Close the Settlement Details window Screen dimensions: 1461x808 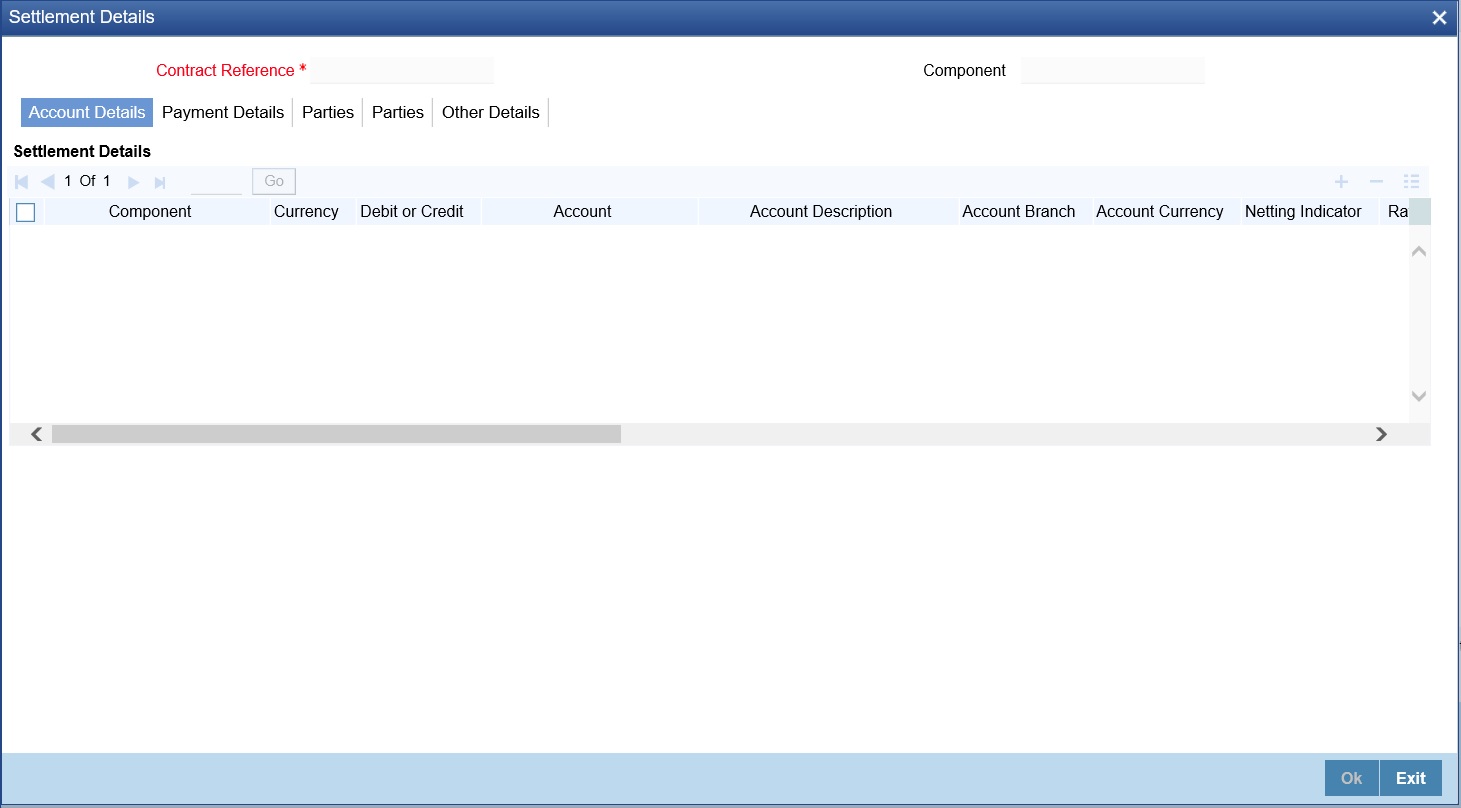coord(1439,18)
